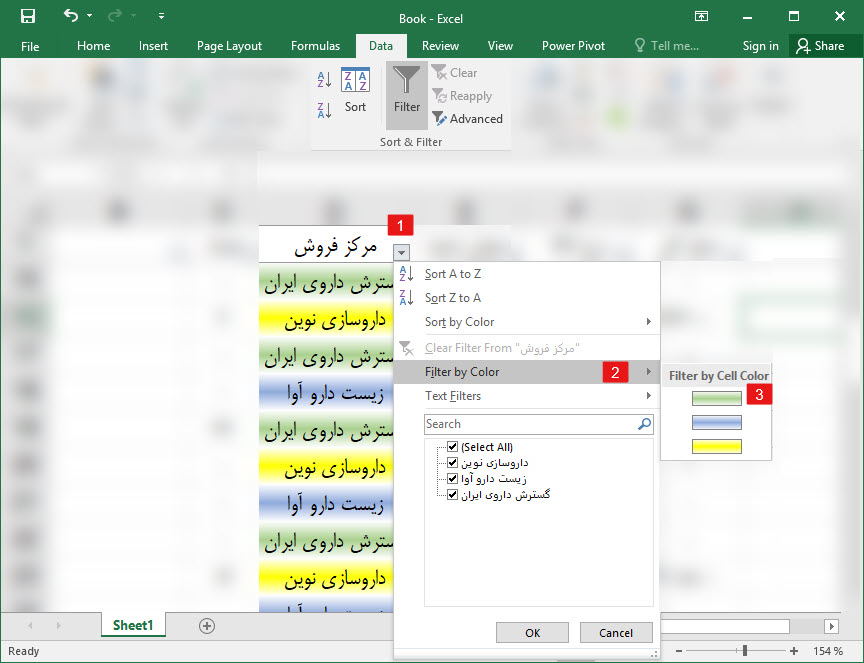Click the Save icon in title bar
864x663 pixels.
[28, 16]
